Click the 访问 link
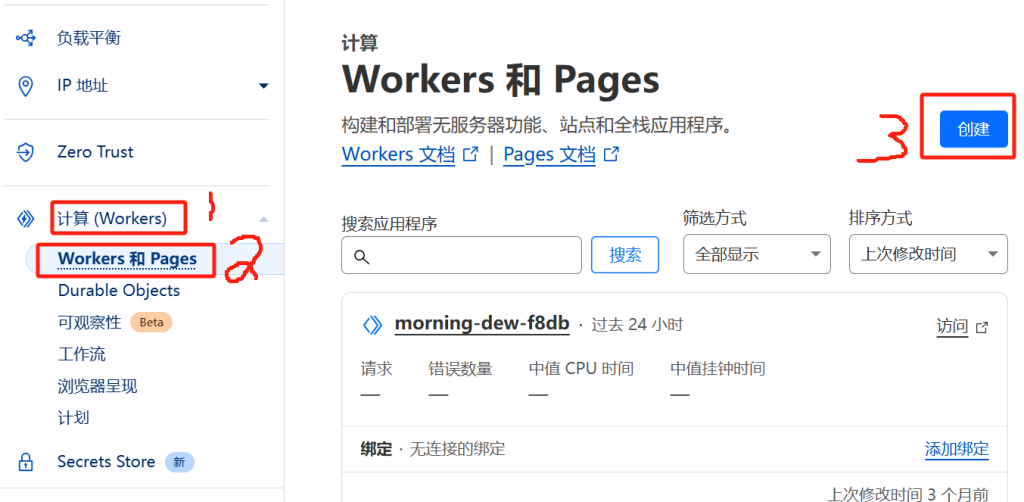This screenshot has width=1024, height=502. [x=952, y=326]
